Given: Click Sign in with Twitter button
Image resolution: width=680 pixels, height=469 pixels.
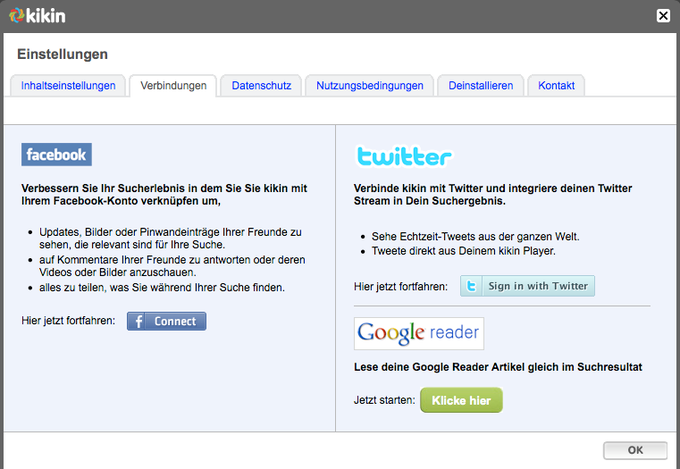Looking at the screenshot, I should [527, 286].
